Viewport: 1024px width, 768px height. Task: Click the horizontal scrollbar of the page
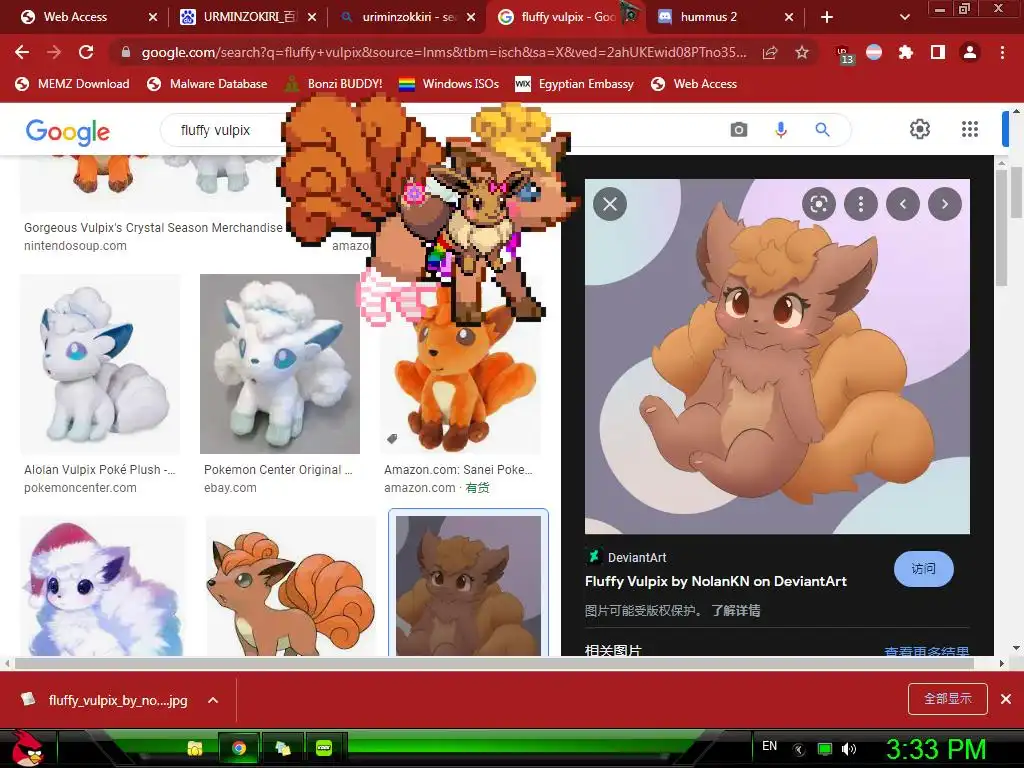[494, 664]
